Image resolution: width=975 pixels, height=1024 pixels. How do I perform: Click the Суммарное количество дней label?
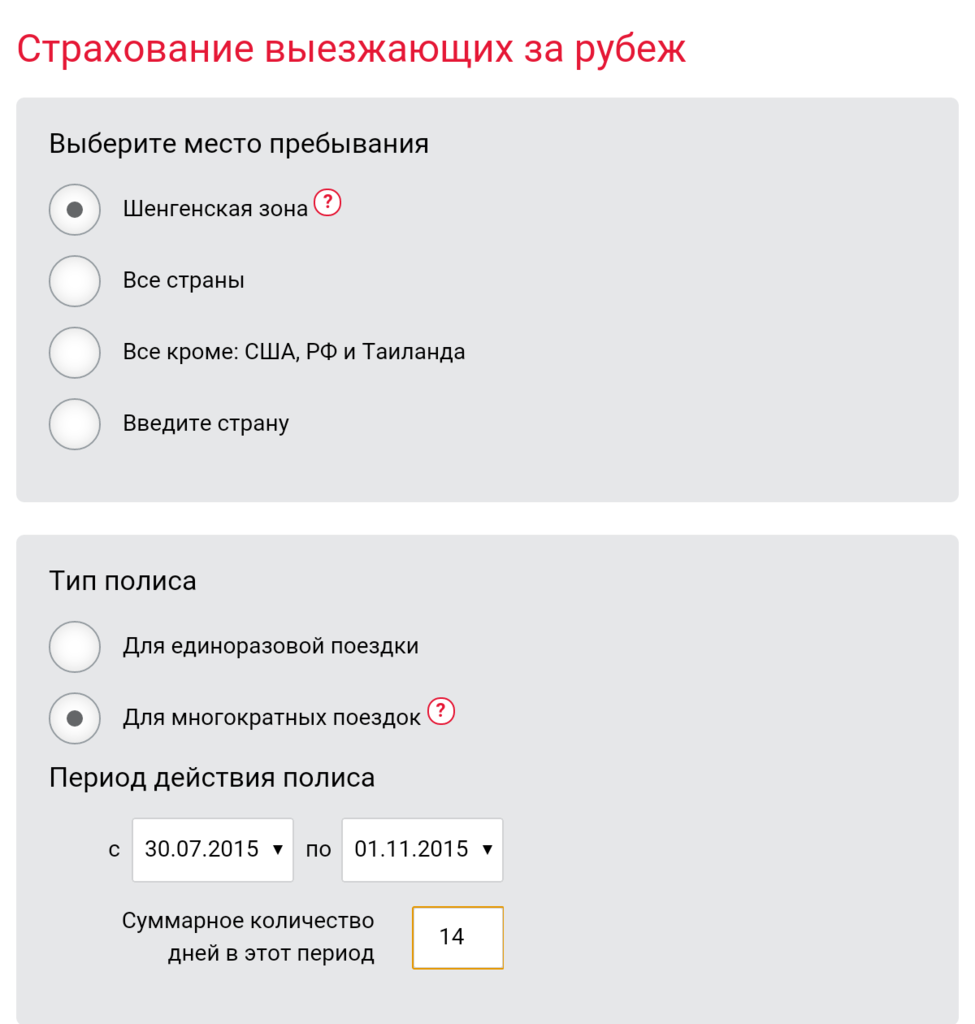coord(248,937)
